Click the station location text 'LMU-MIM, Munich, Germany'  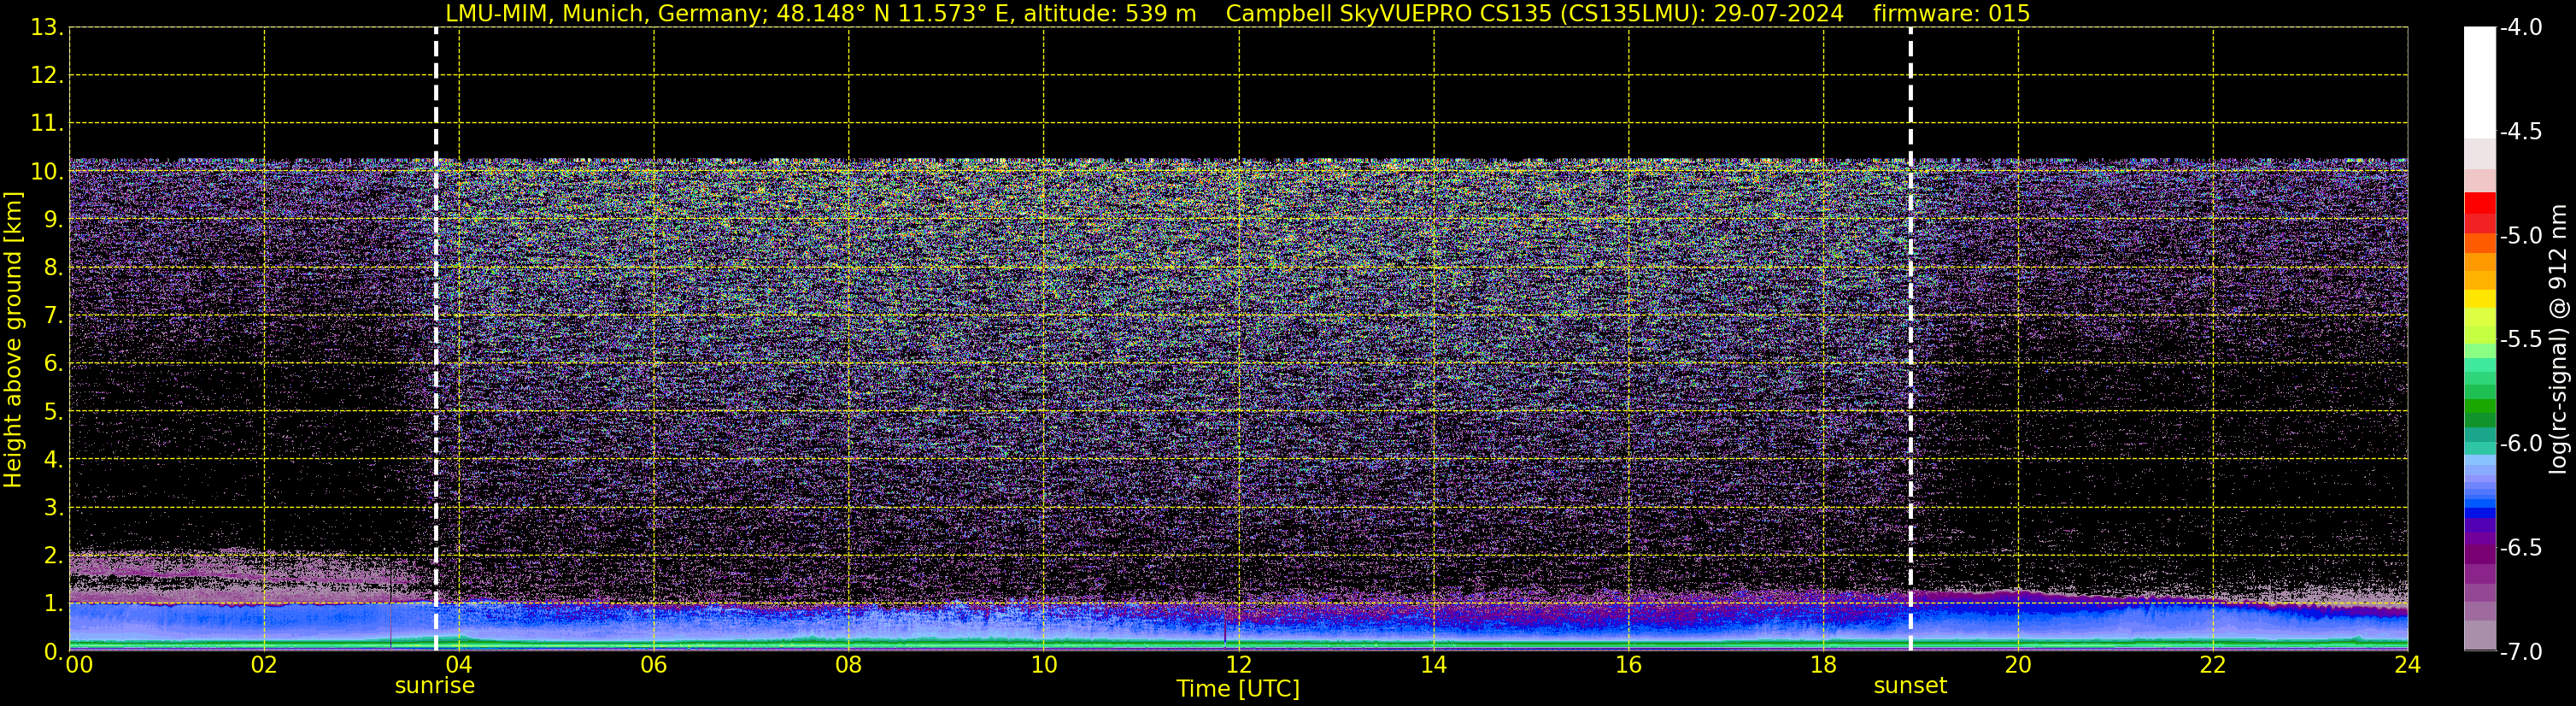pyautogui.click(x=607, y=13)
